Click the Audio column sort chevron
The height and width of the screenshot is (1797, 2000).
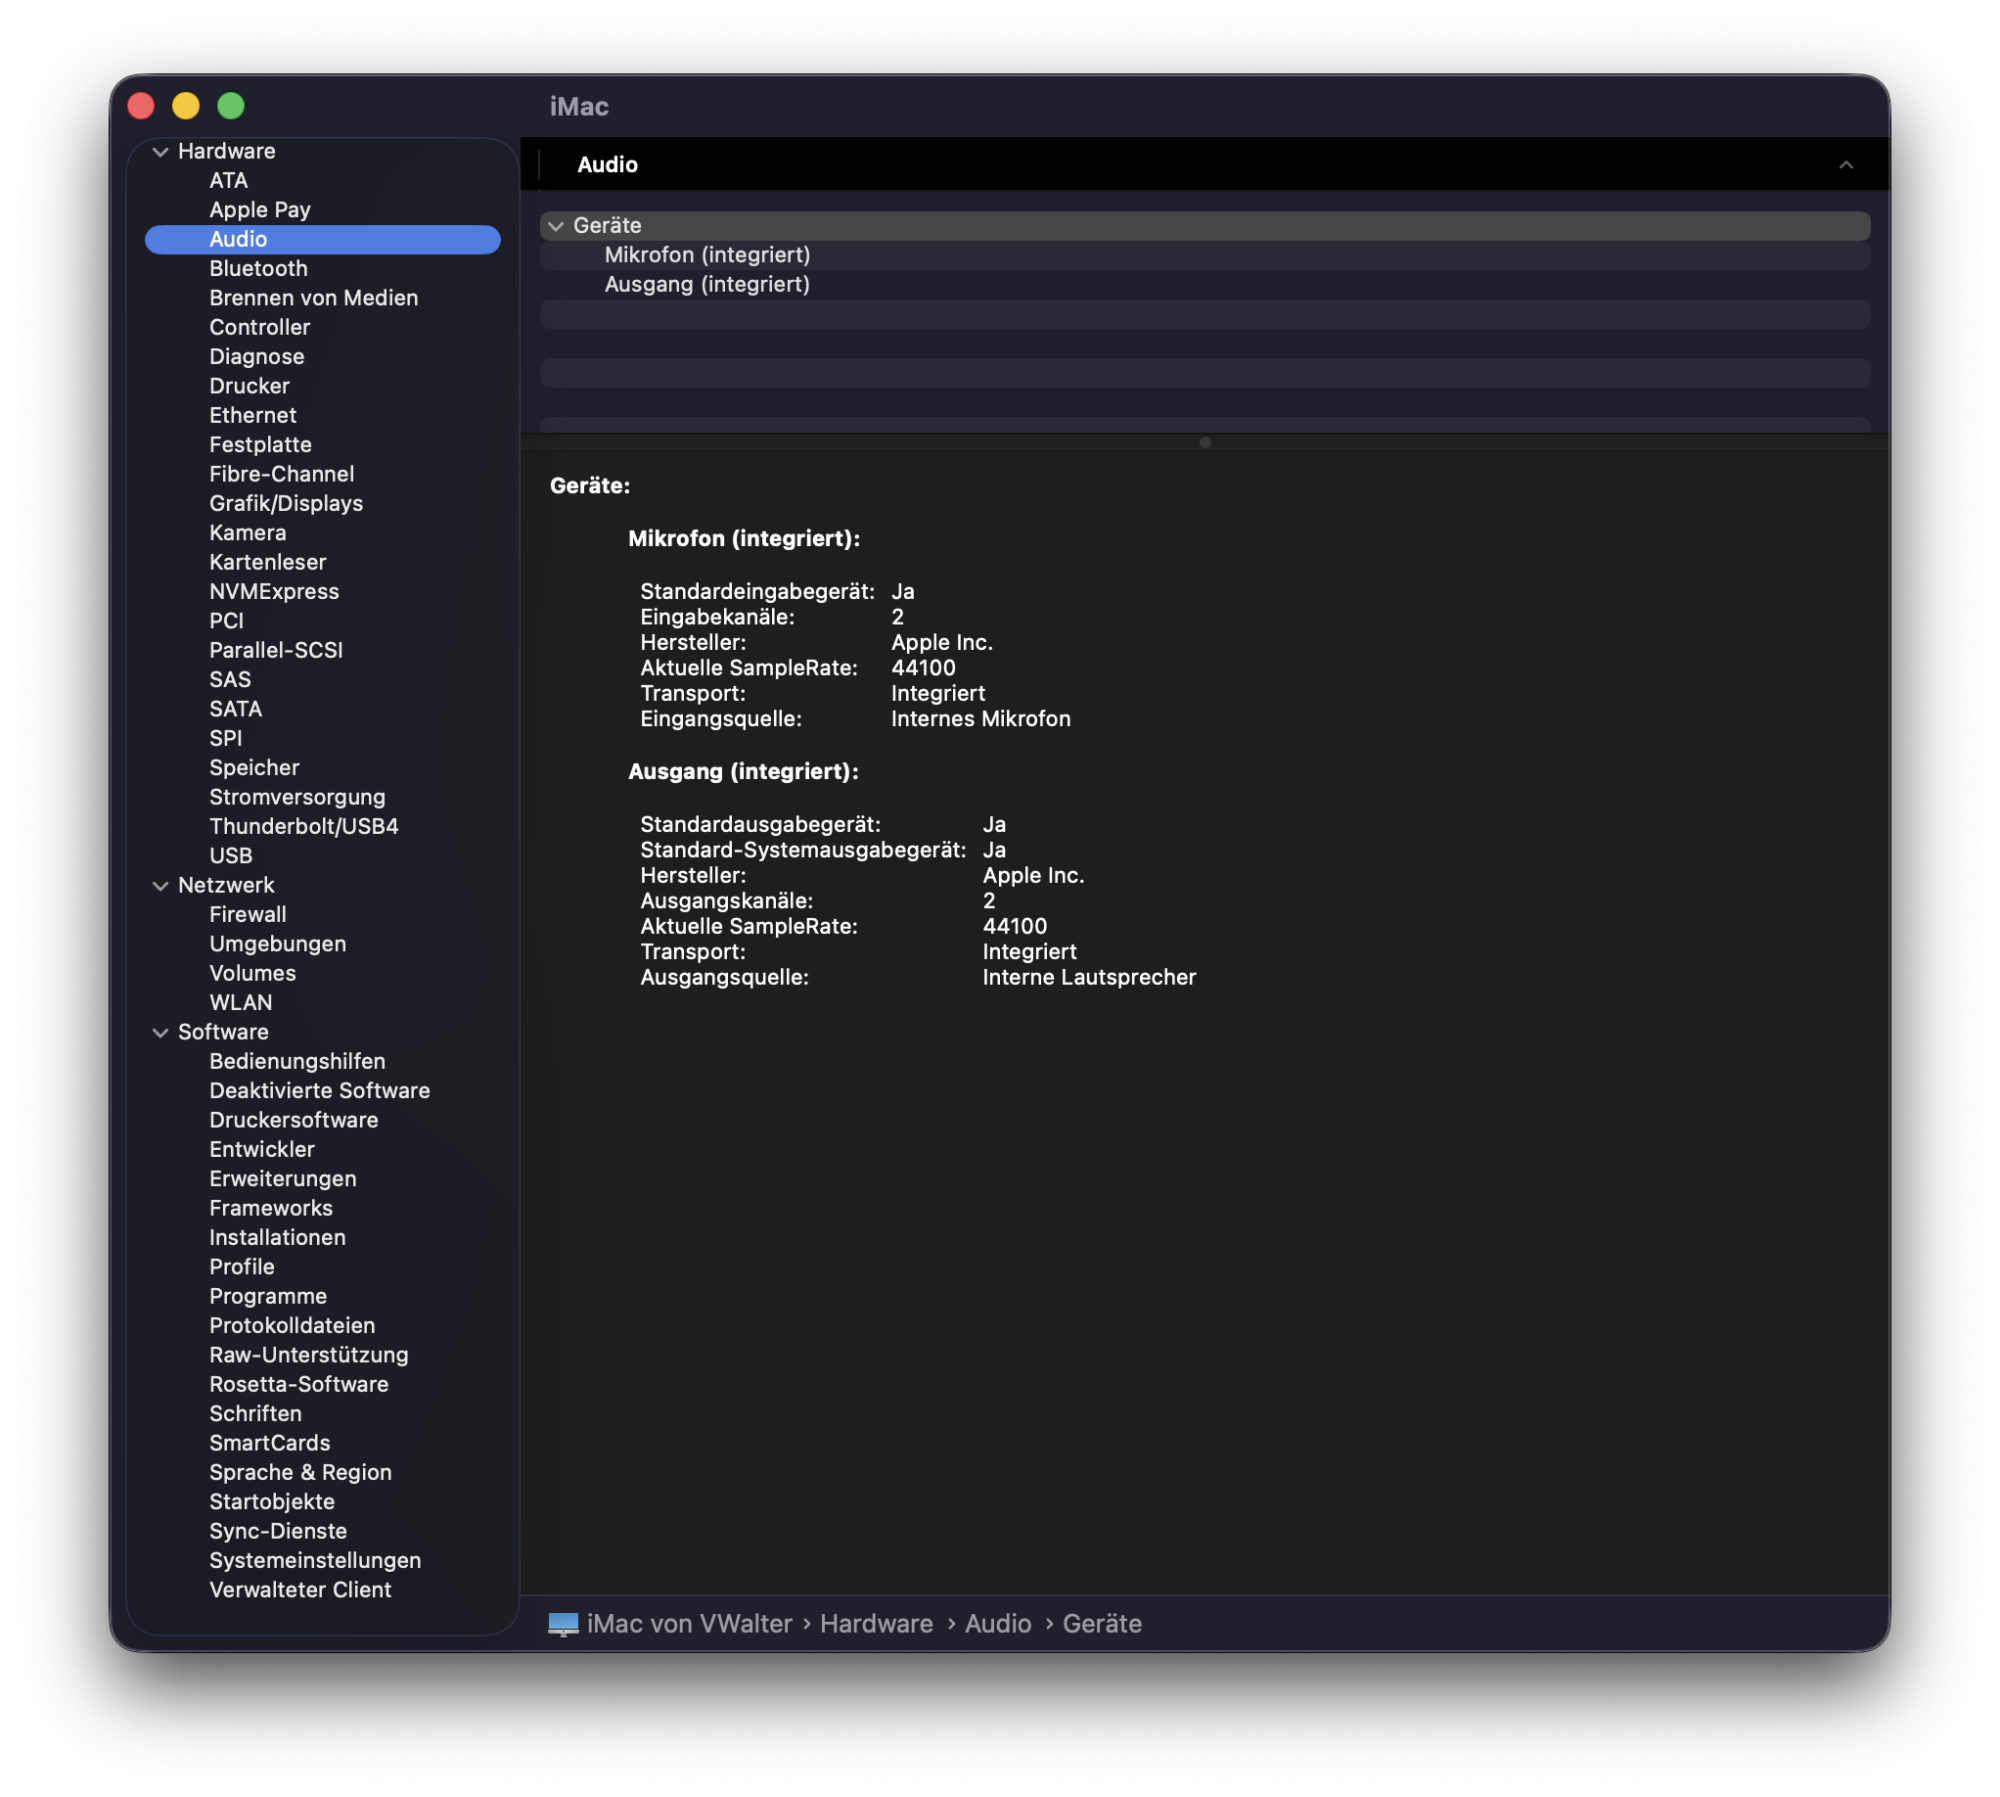pyautogui.click(x=1845, y=165)
